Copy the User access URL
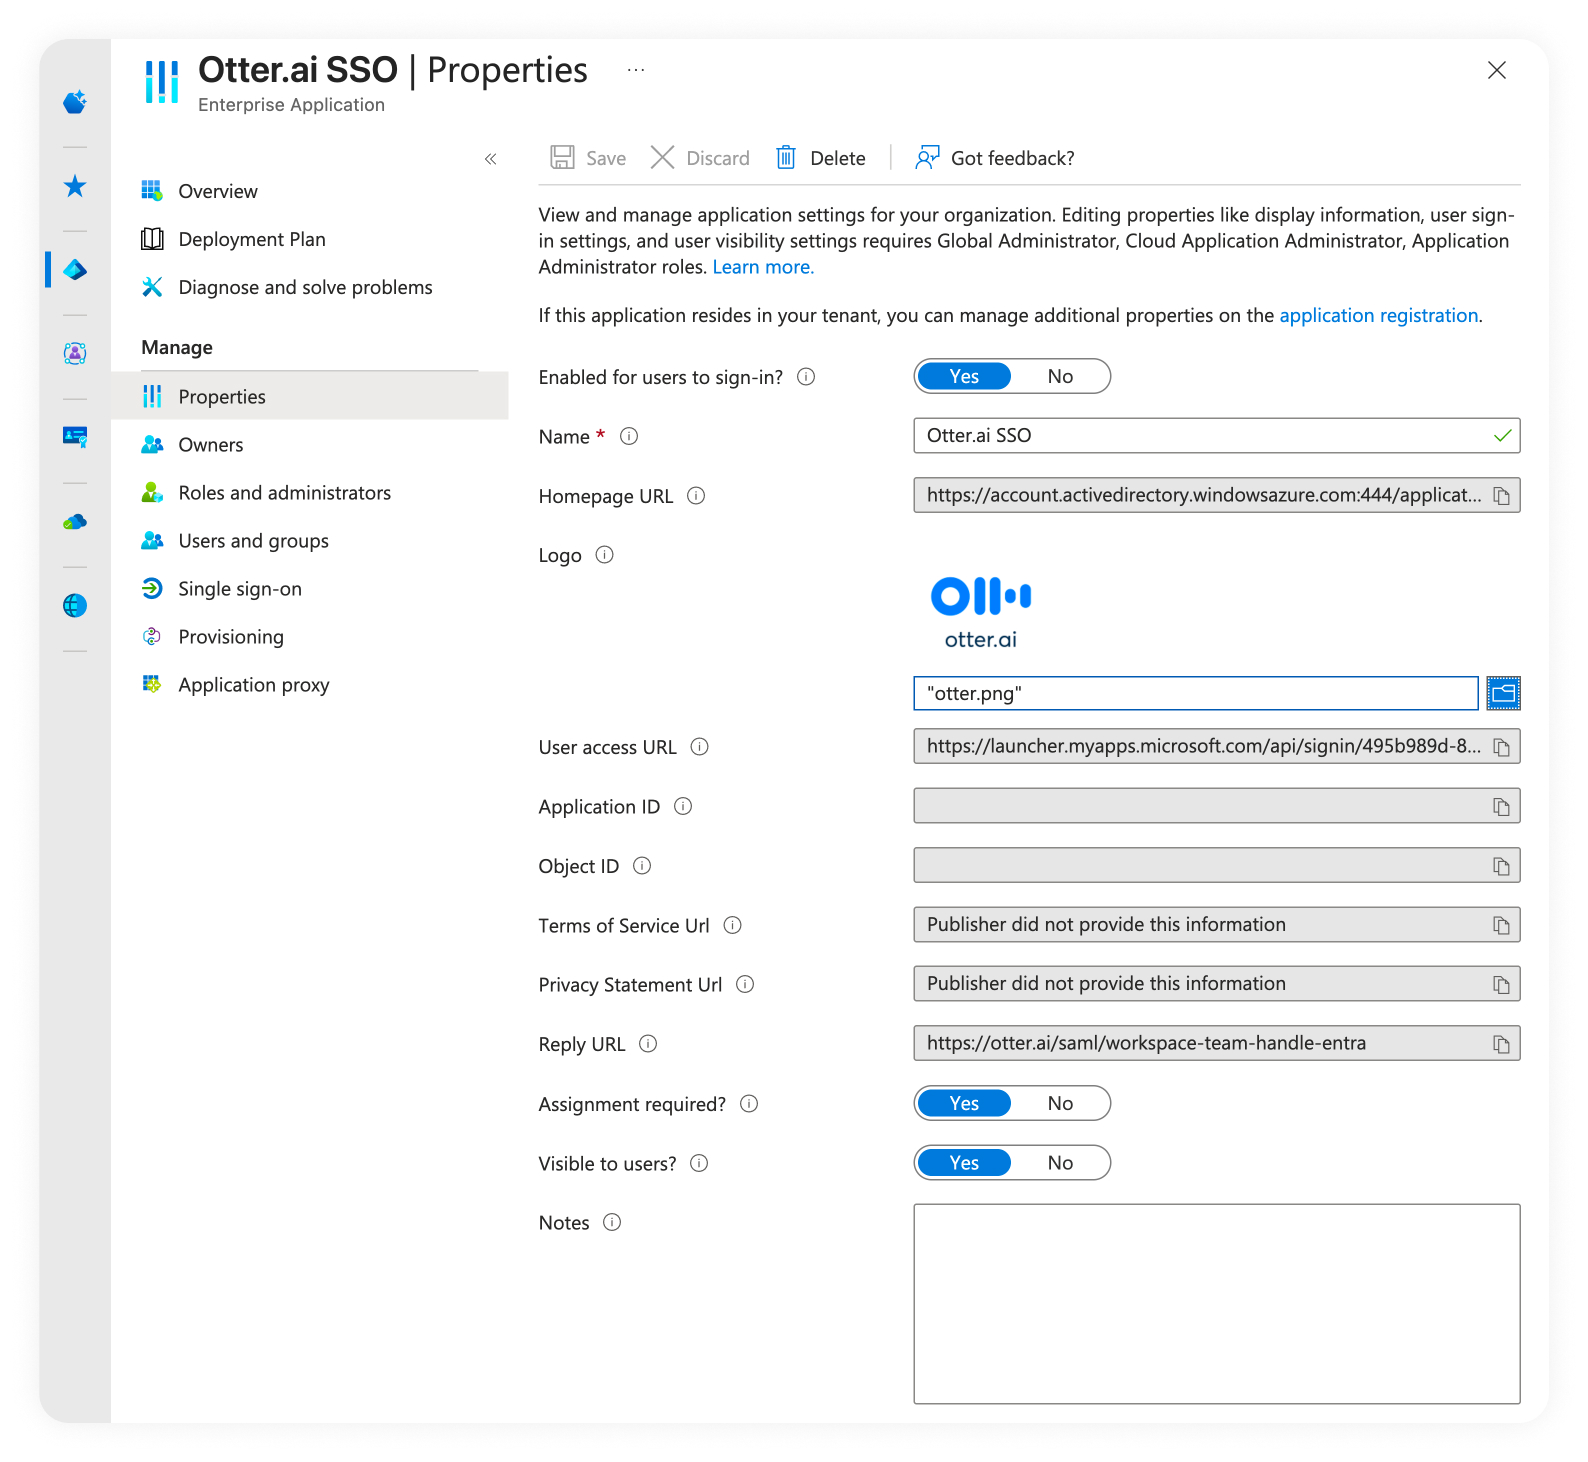The width and height of the screenshot is (1588, 1462). 1501,747
